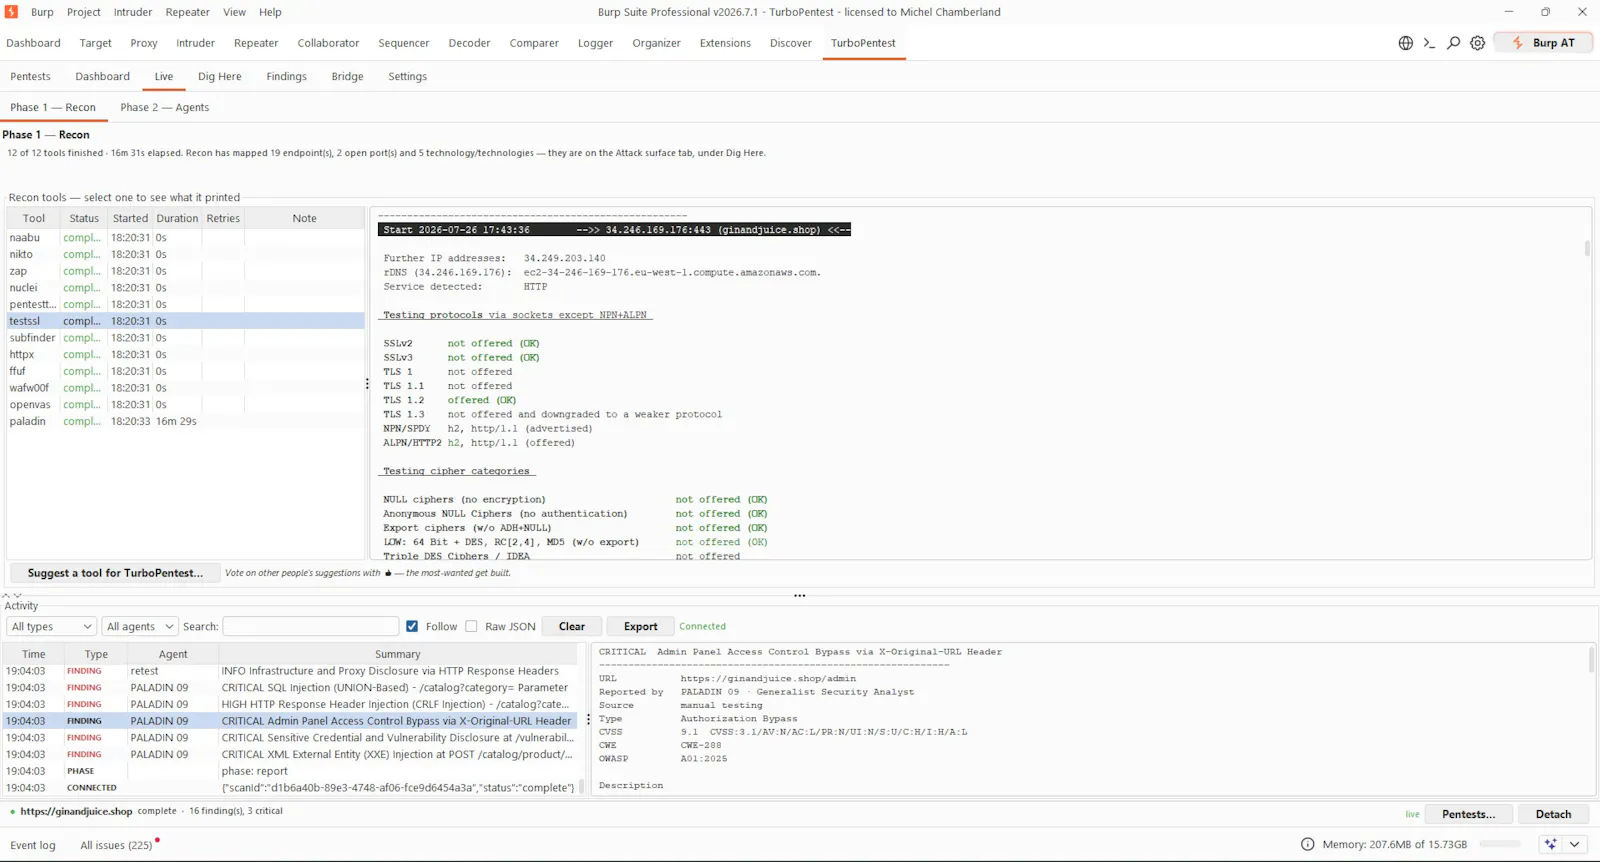Image resolution: width=1600 pixels, height=862 pixels.
Task: Click the vote thumb icon beside suggestions
Action: [388, 573]
